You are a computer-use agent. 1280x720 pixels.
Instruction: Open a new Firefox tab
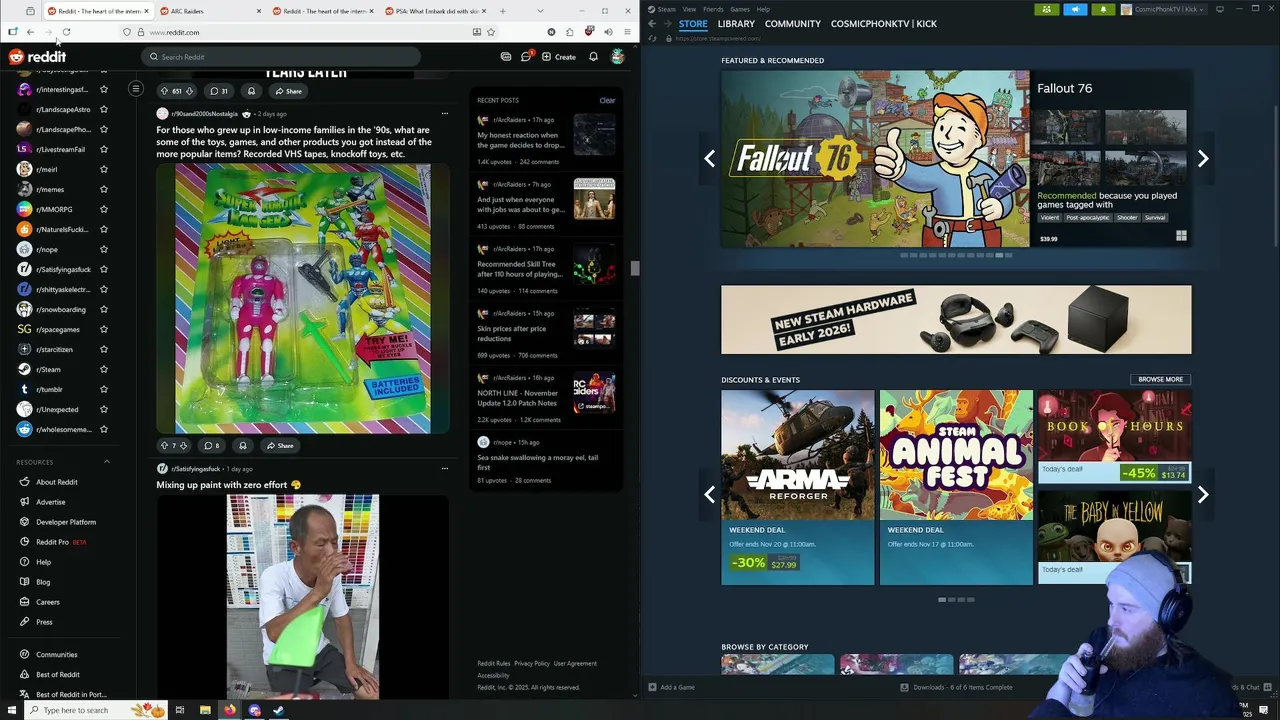coord(502,11)
